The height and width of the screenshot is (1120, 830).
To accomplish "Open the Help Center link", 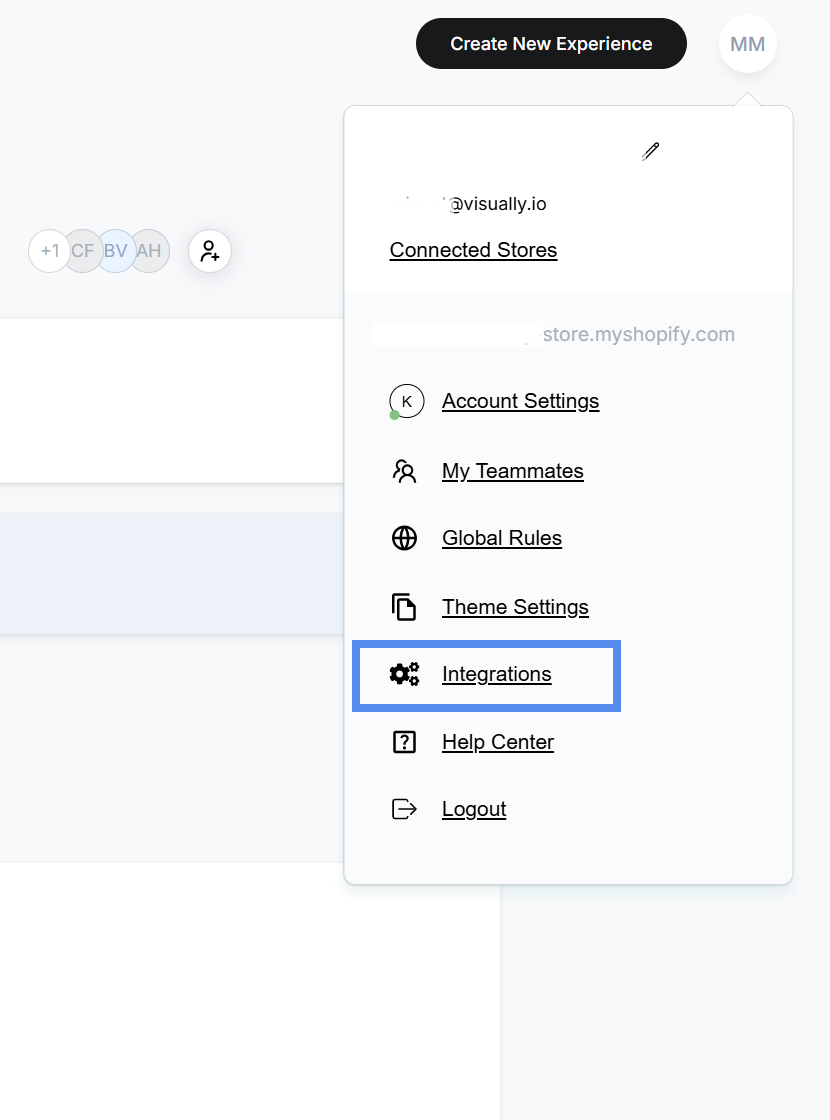I will tap(497, 741).
